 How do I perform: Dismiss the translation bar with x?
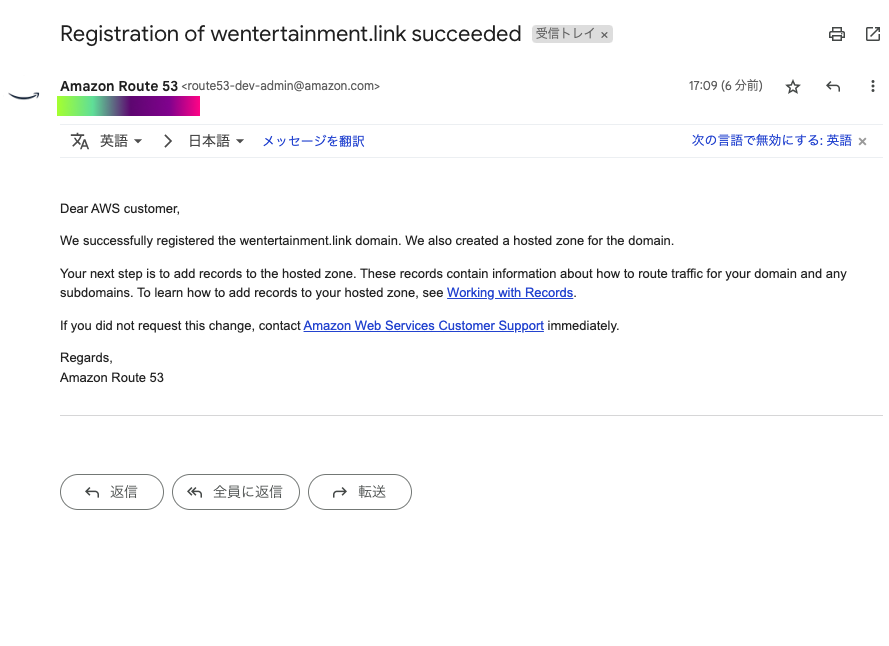click(x=862, y=142)
